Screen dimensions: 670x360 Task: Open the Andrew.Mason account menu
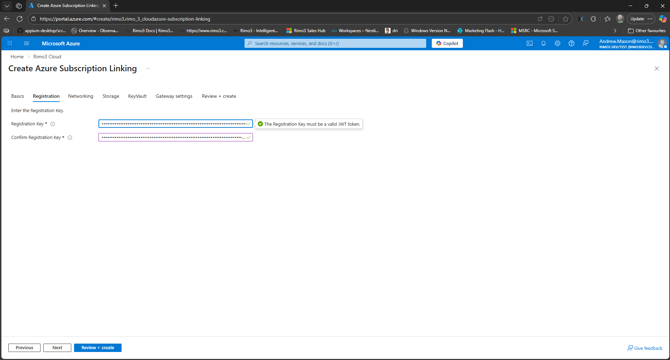click(632, 43)
